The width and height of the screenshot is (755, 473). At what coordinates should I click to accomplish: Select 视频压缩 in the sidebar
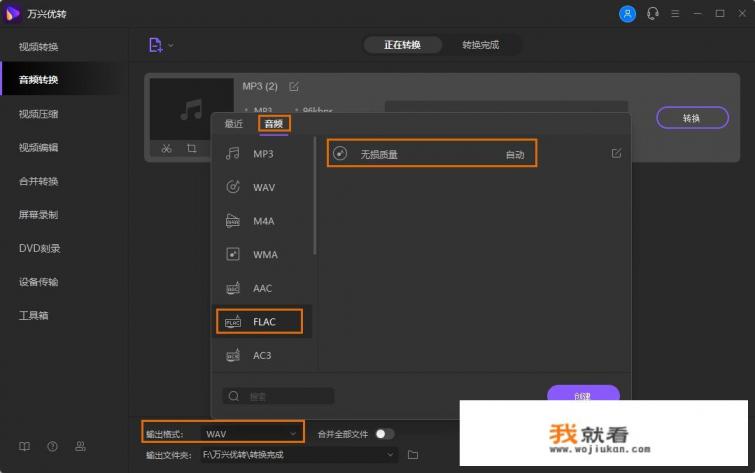[38, 114]
